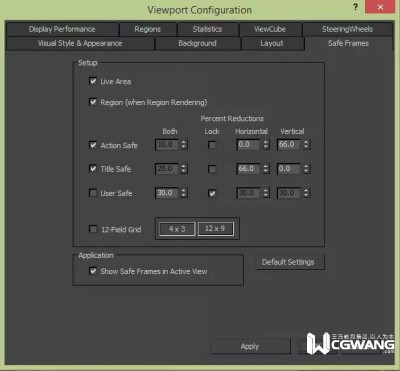Adjust Title Safe Vertical spinner arrows
Screen dimensions: 400x371
tap(306, 169)
